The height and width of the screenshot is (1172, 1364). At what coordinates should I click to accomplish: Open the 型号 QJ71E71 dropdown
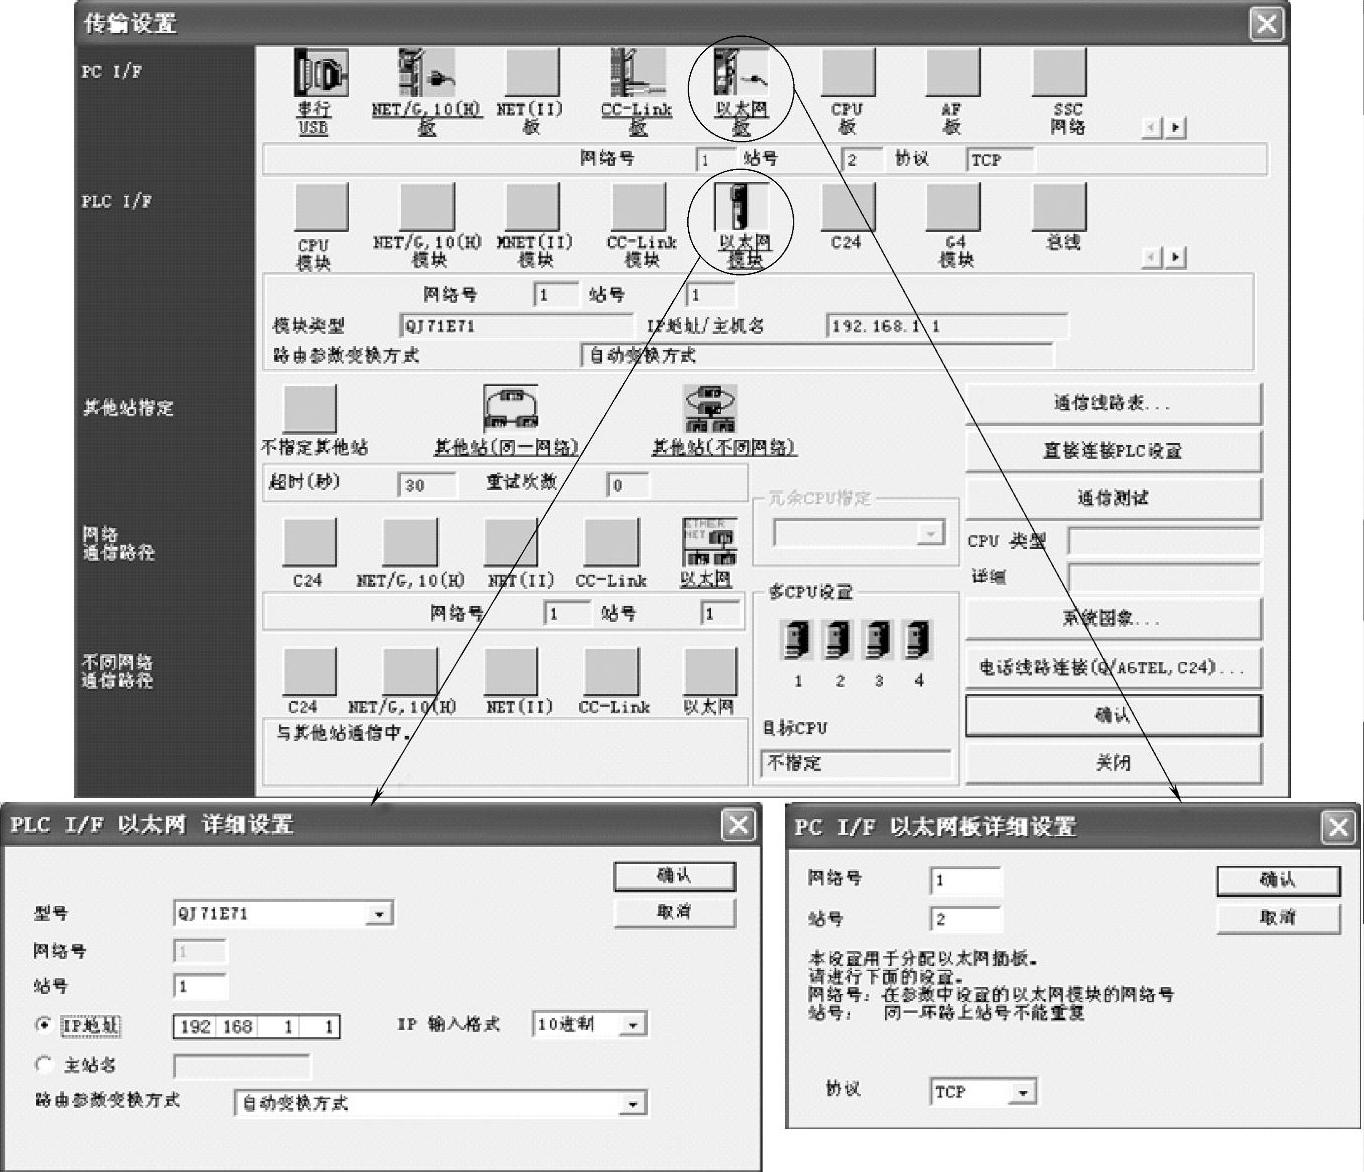pyautogui.click(x=379, y=914)
